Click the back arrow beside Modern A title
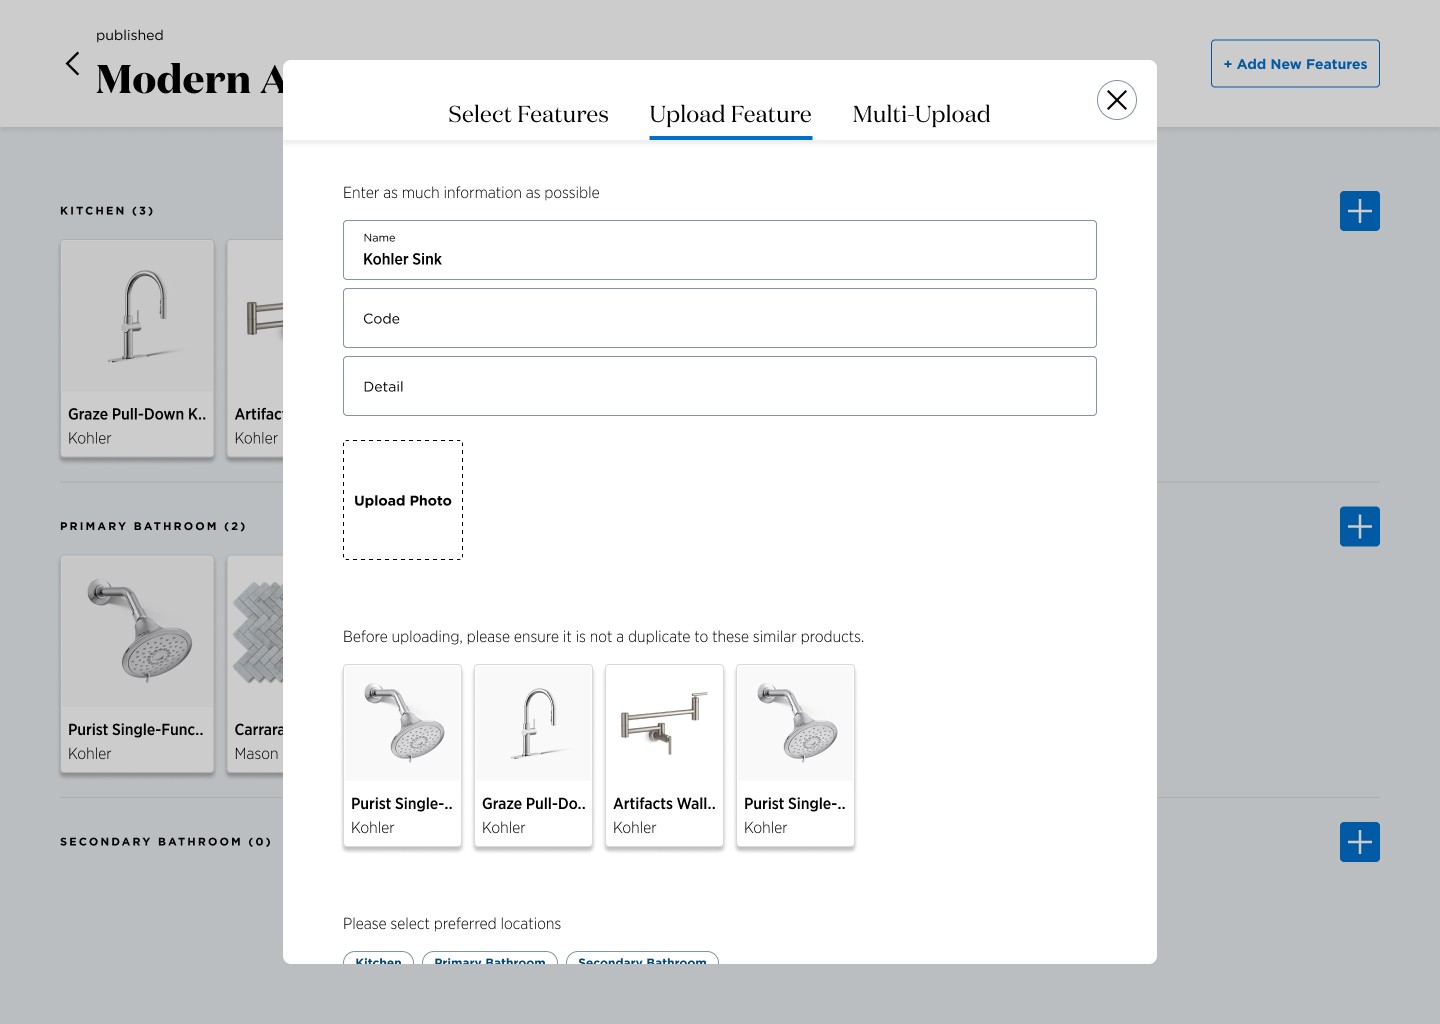This screenshot has height=1024, width=1440. tap(72, 63)
